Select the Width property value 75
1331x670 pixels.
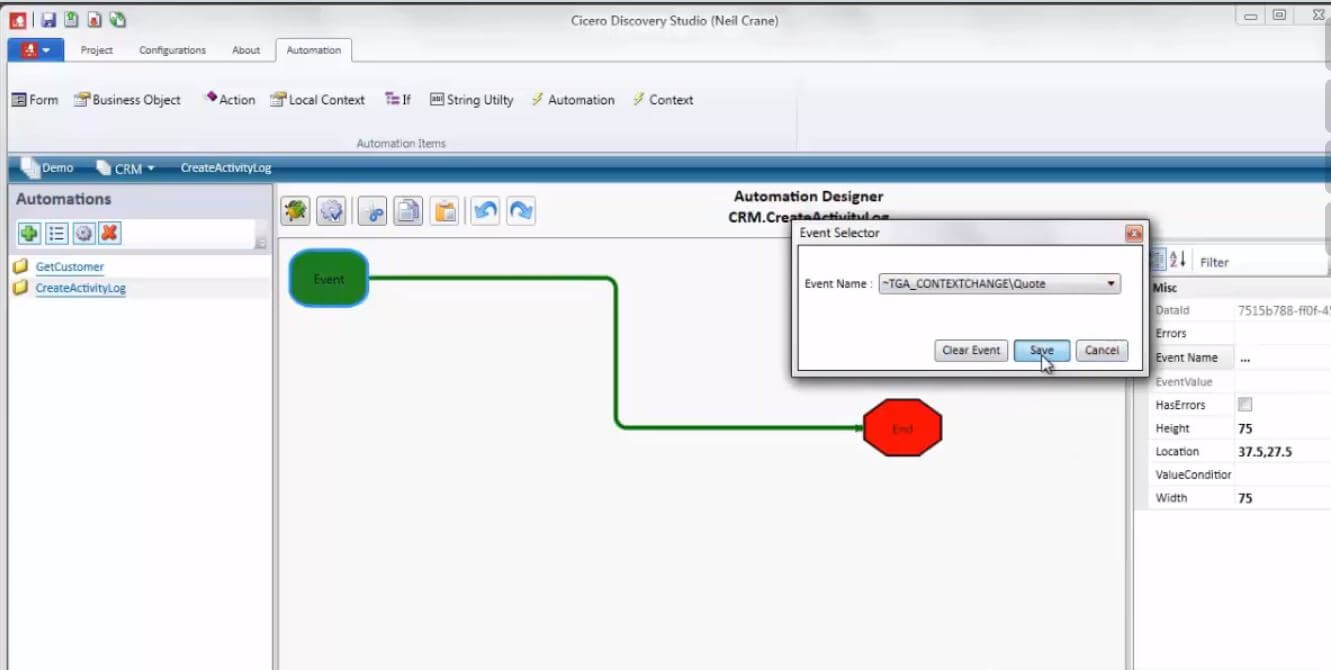point(1283,498)
